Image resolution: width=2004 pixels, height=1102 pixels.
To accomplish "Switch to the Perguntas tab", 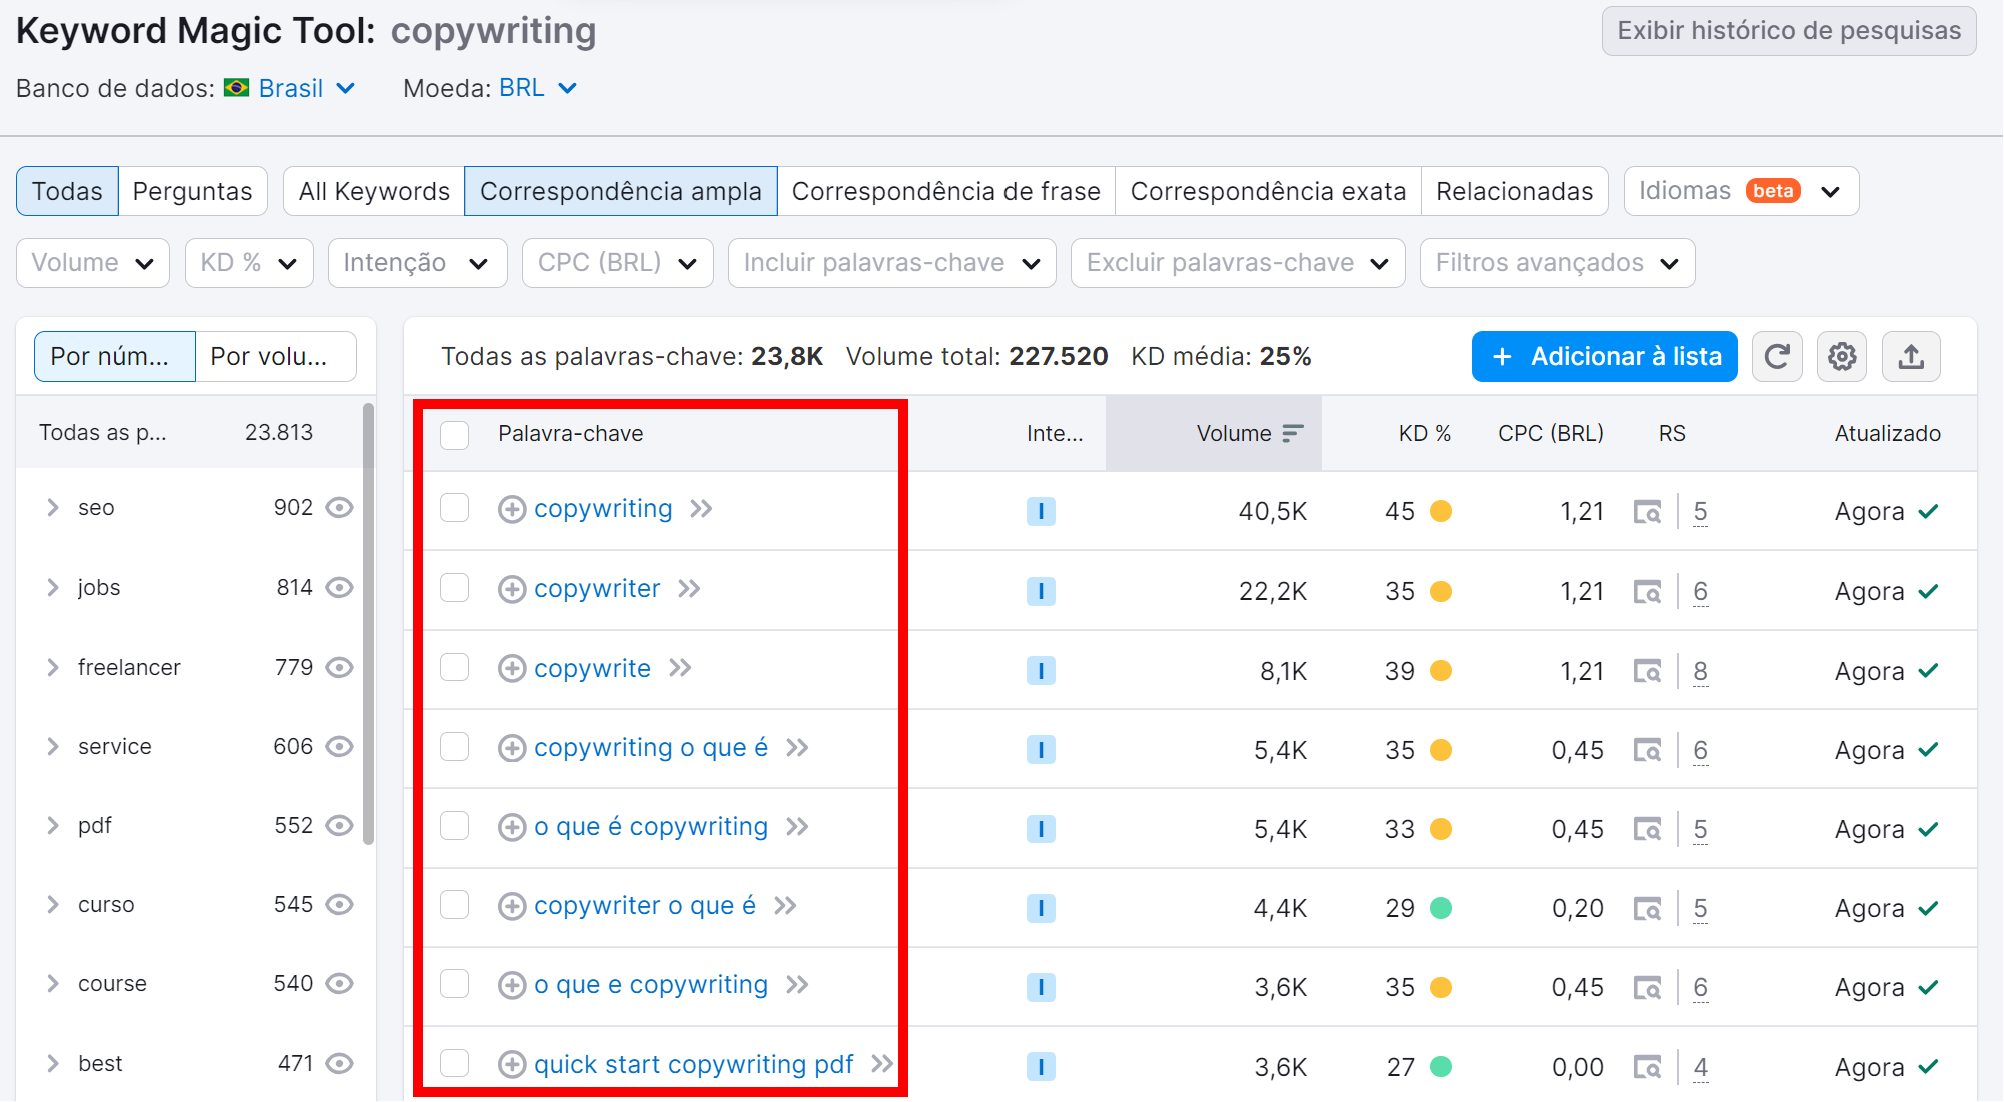I will pos(193,191).
